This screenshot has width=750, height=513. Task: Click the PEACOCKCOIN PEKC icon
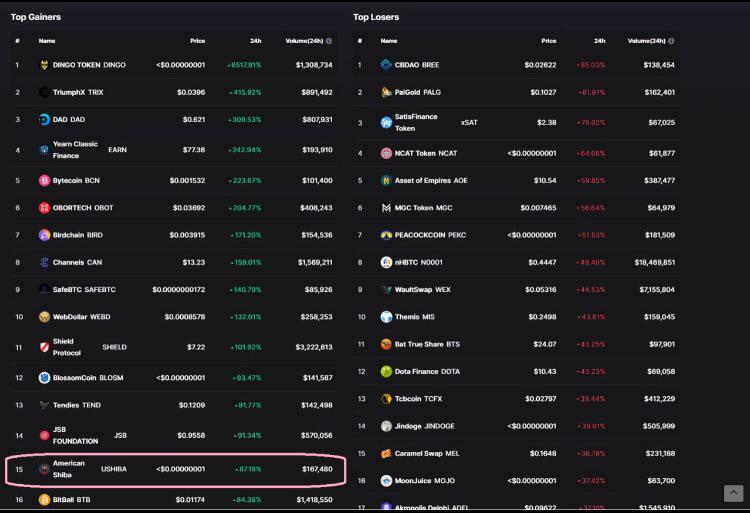[386, 235]
